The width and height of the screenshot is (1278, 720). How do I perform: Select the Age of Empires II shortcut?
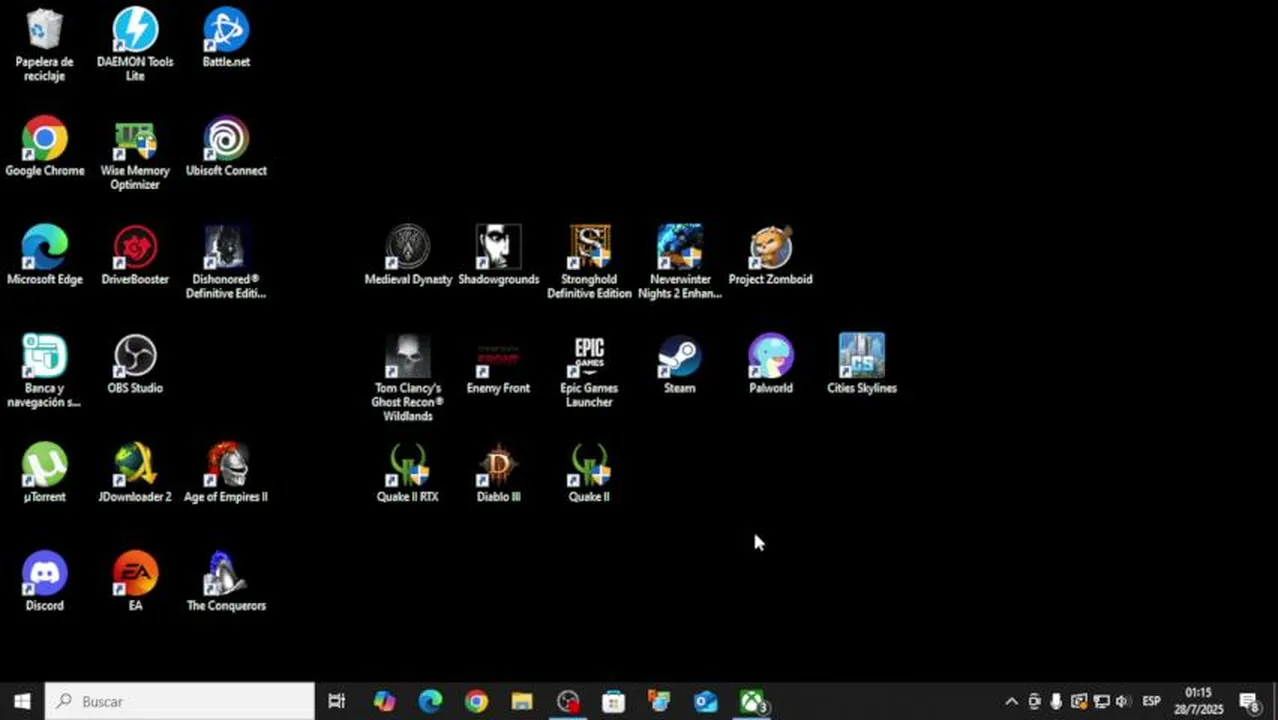[x=226, y=473]
